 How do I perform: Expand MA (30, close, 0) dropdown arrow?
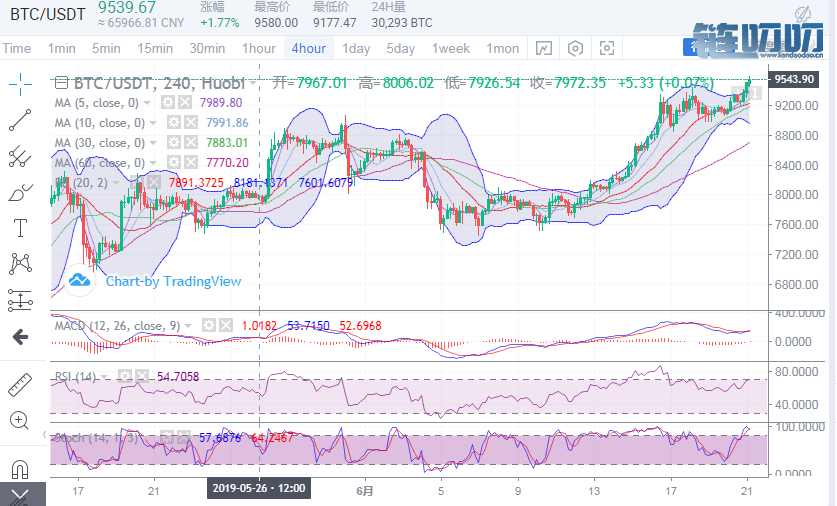pyautogui.click(x=153, y=143)
